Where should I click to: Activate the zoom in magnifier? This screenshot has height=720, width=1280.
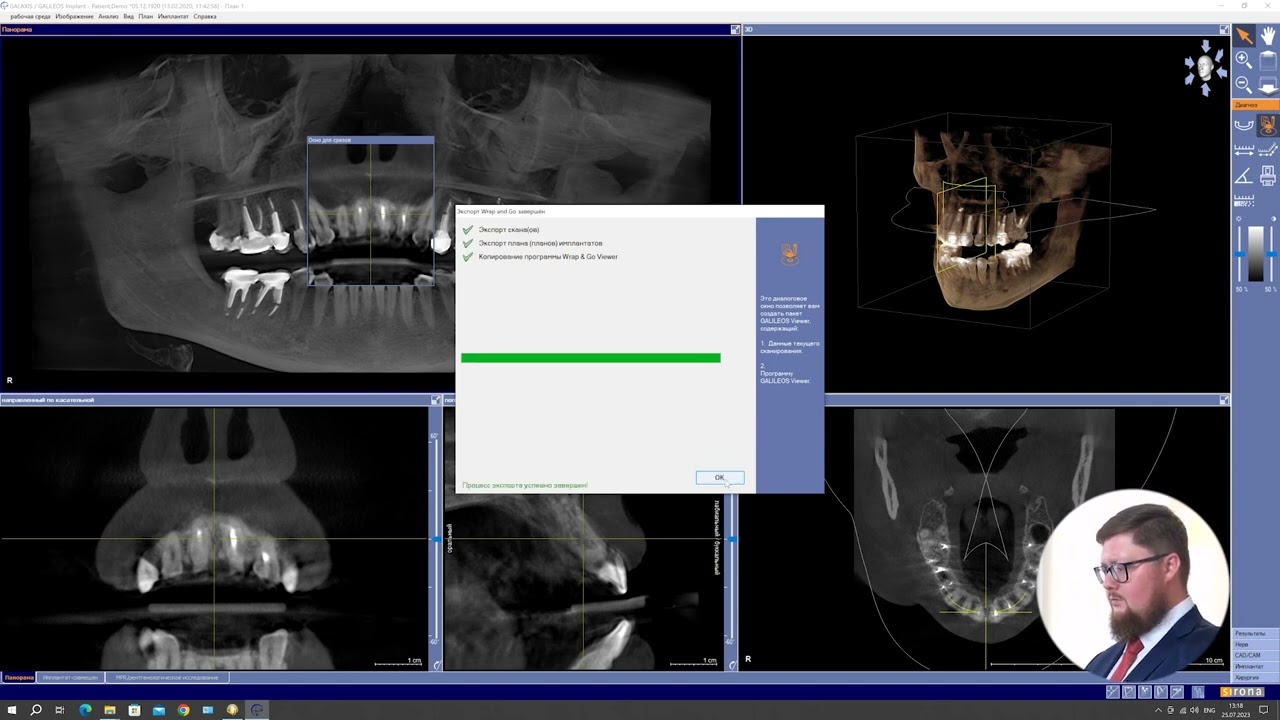tap(1243, 60)
